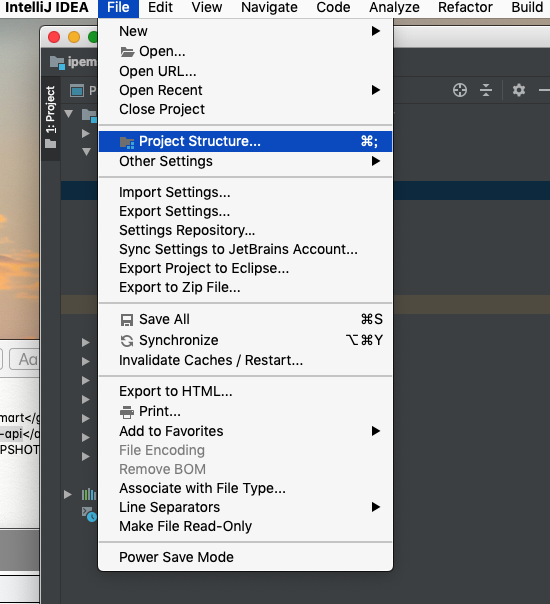The width and height of the screenshot is (550, 604).
Task: Open Settings Repository...
Action: 245,230
